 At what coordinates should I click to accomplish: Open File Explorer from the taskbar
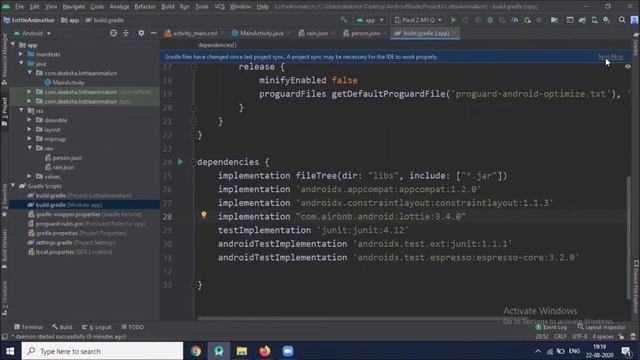tap(242, 351)
